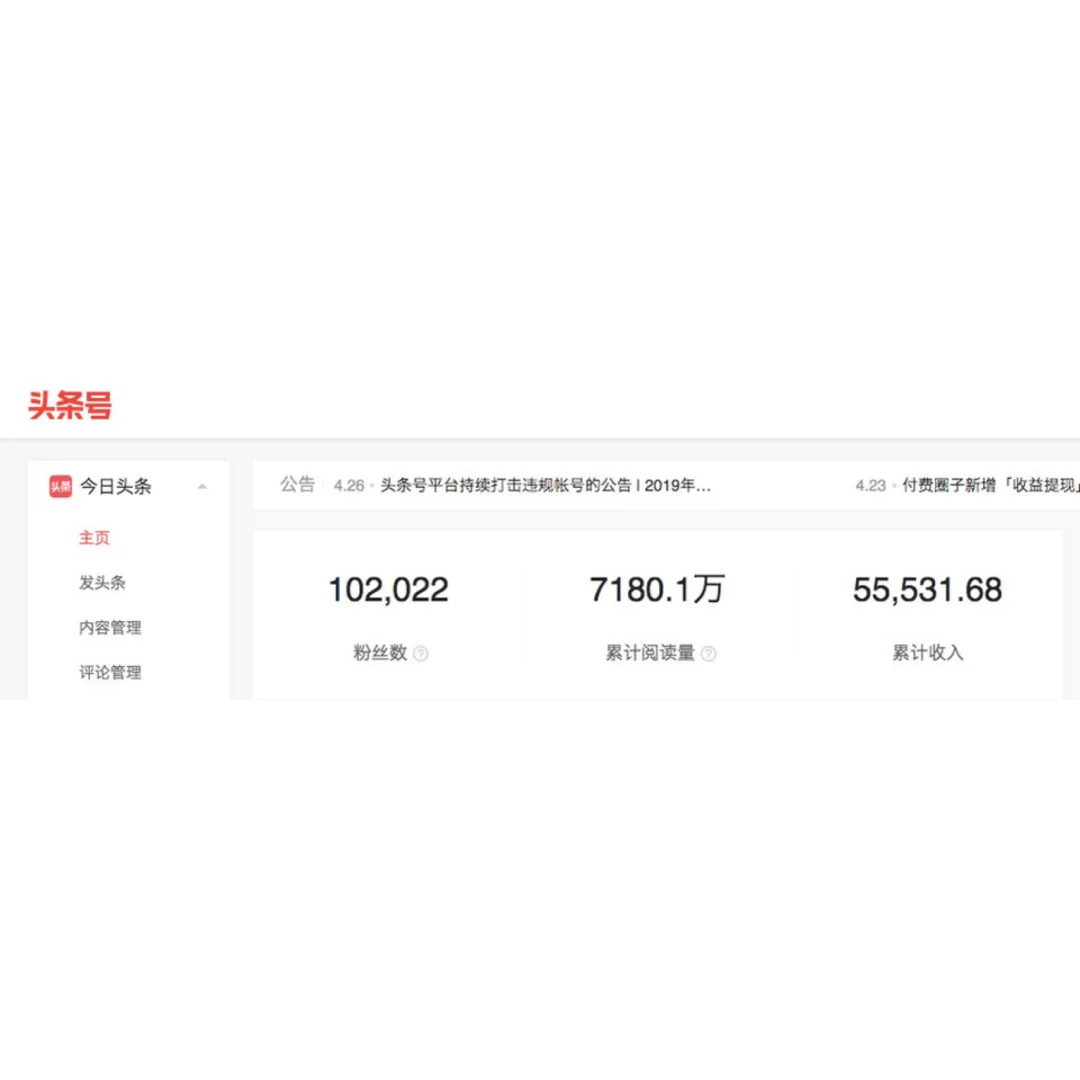The width and height of the screenshot is (1080, 1080).
Task: Open the 今日头条 sidebar heading
Action: 116,486
